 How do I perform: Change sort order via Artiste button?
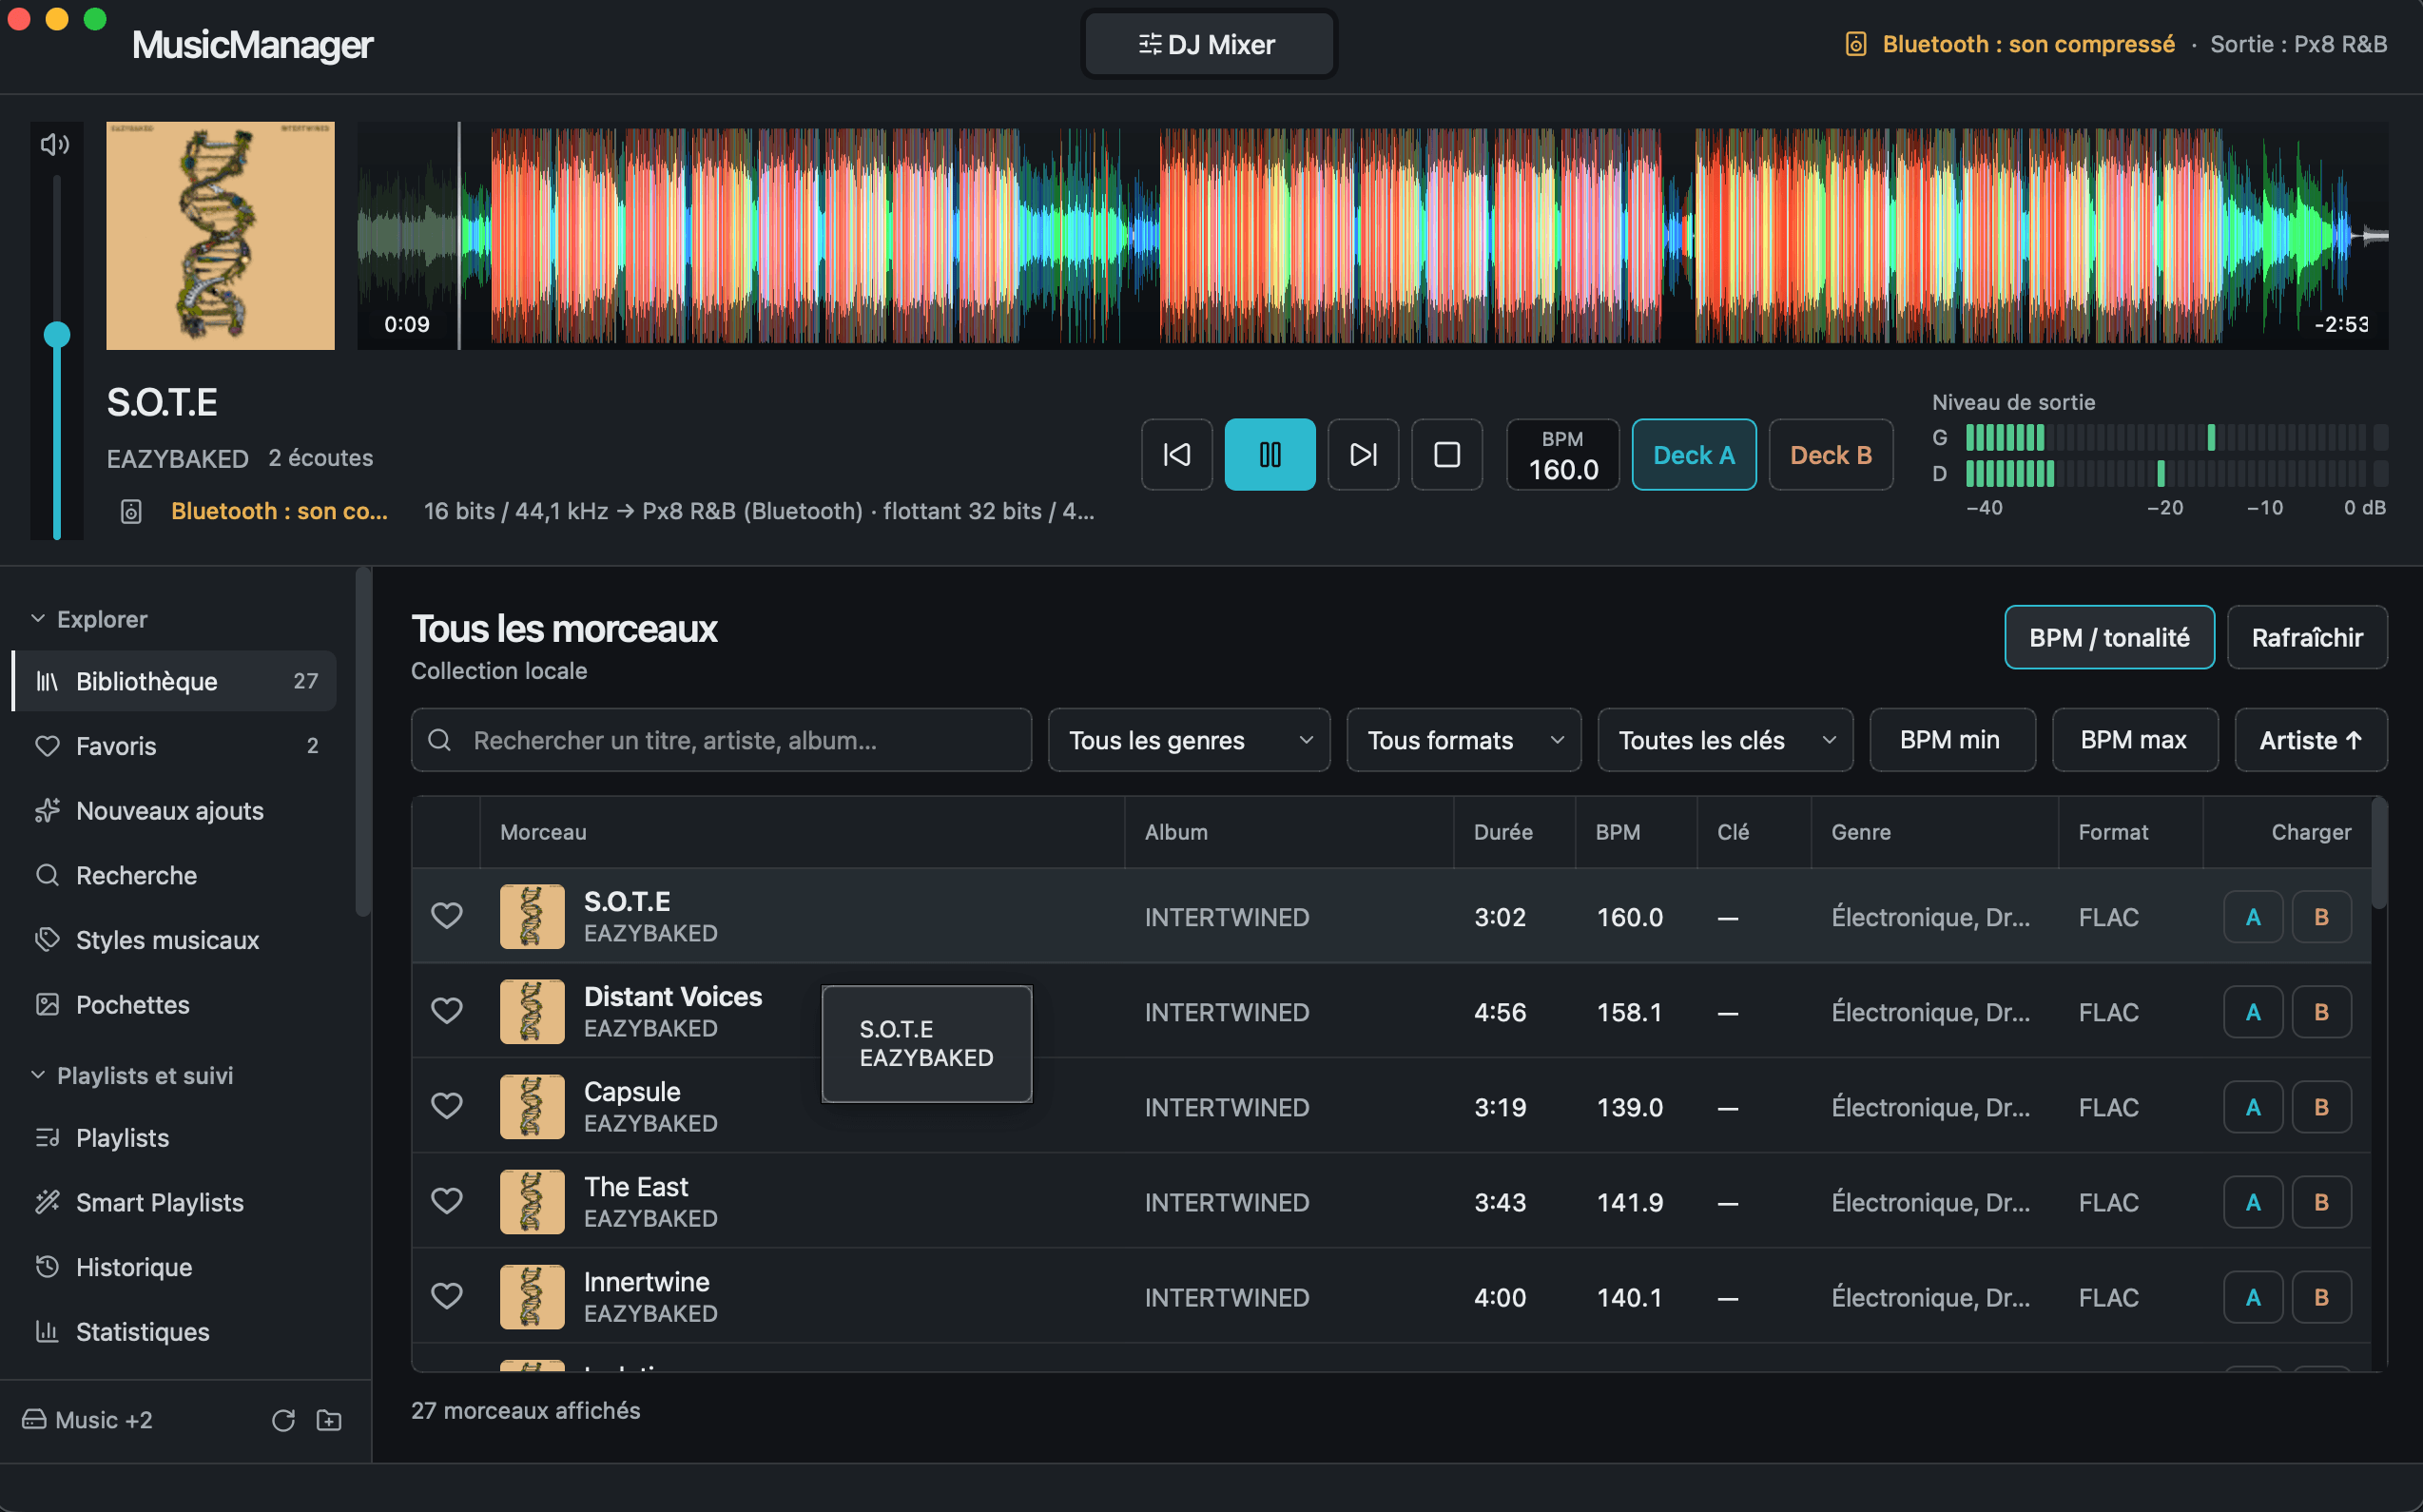(2311, 740)
